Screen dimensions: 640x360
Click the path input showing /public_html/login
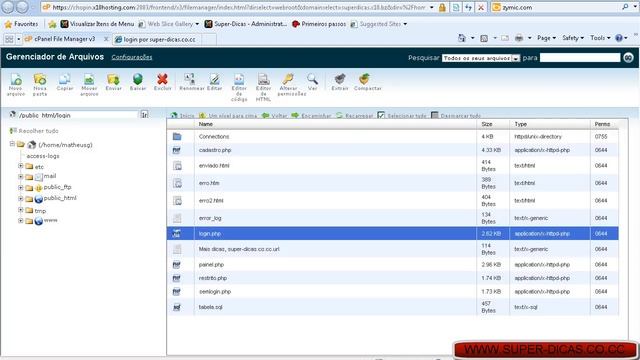78,115
